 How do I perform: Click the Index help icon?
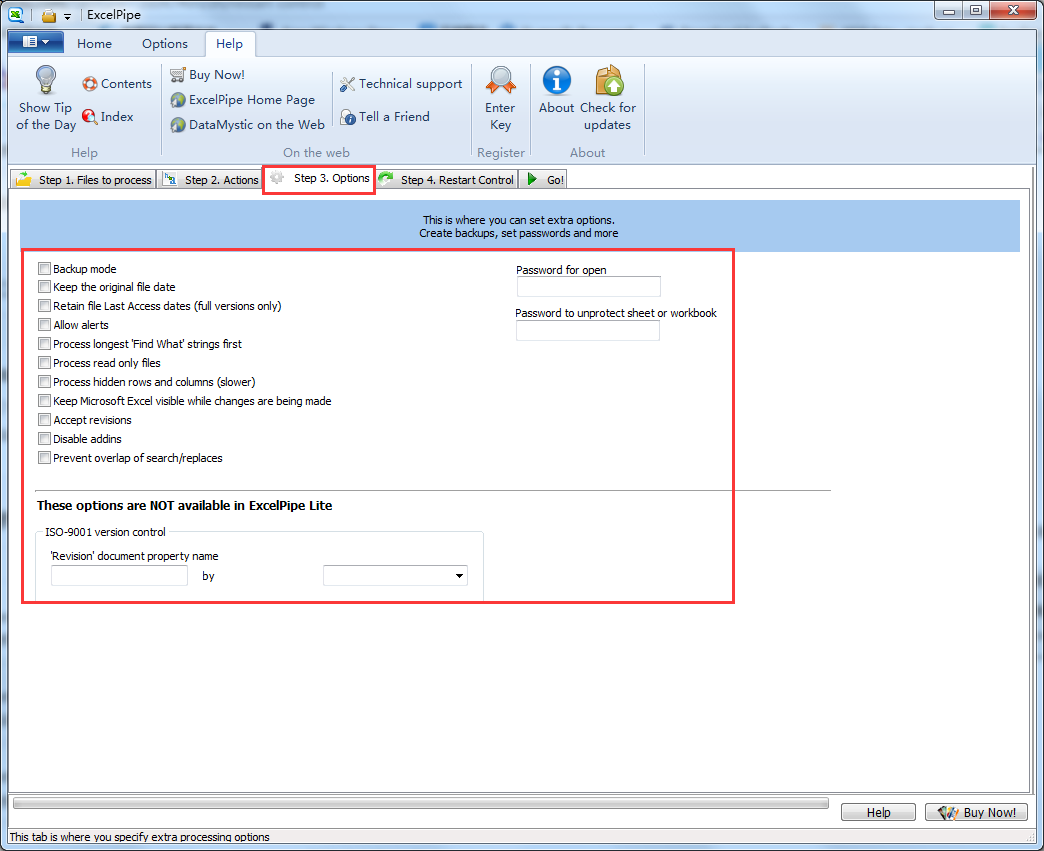pyautogui.click(x=89, y=117)
